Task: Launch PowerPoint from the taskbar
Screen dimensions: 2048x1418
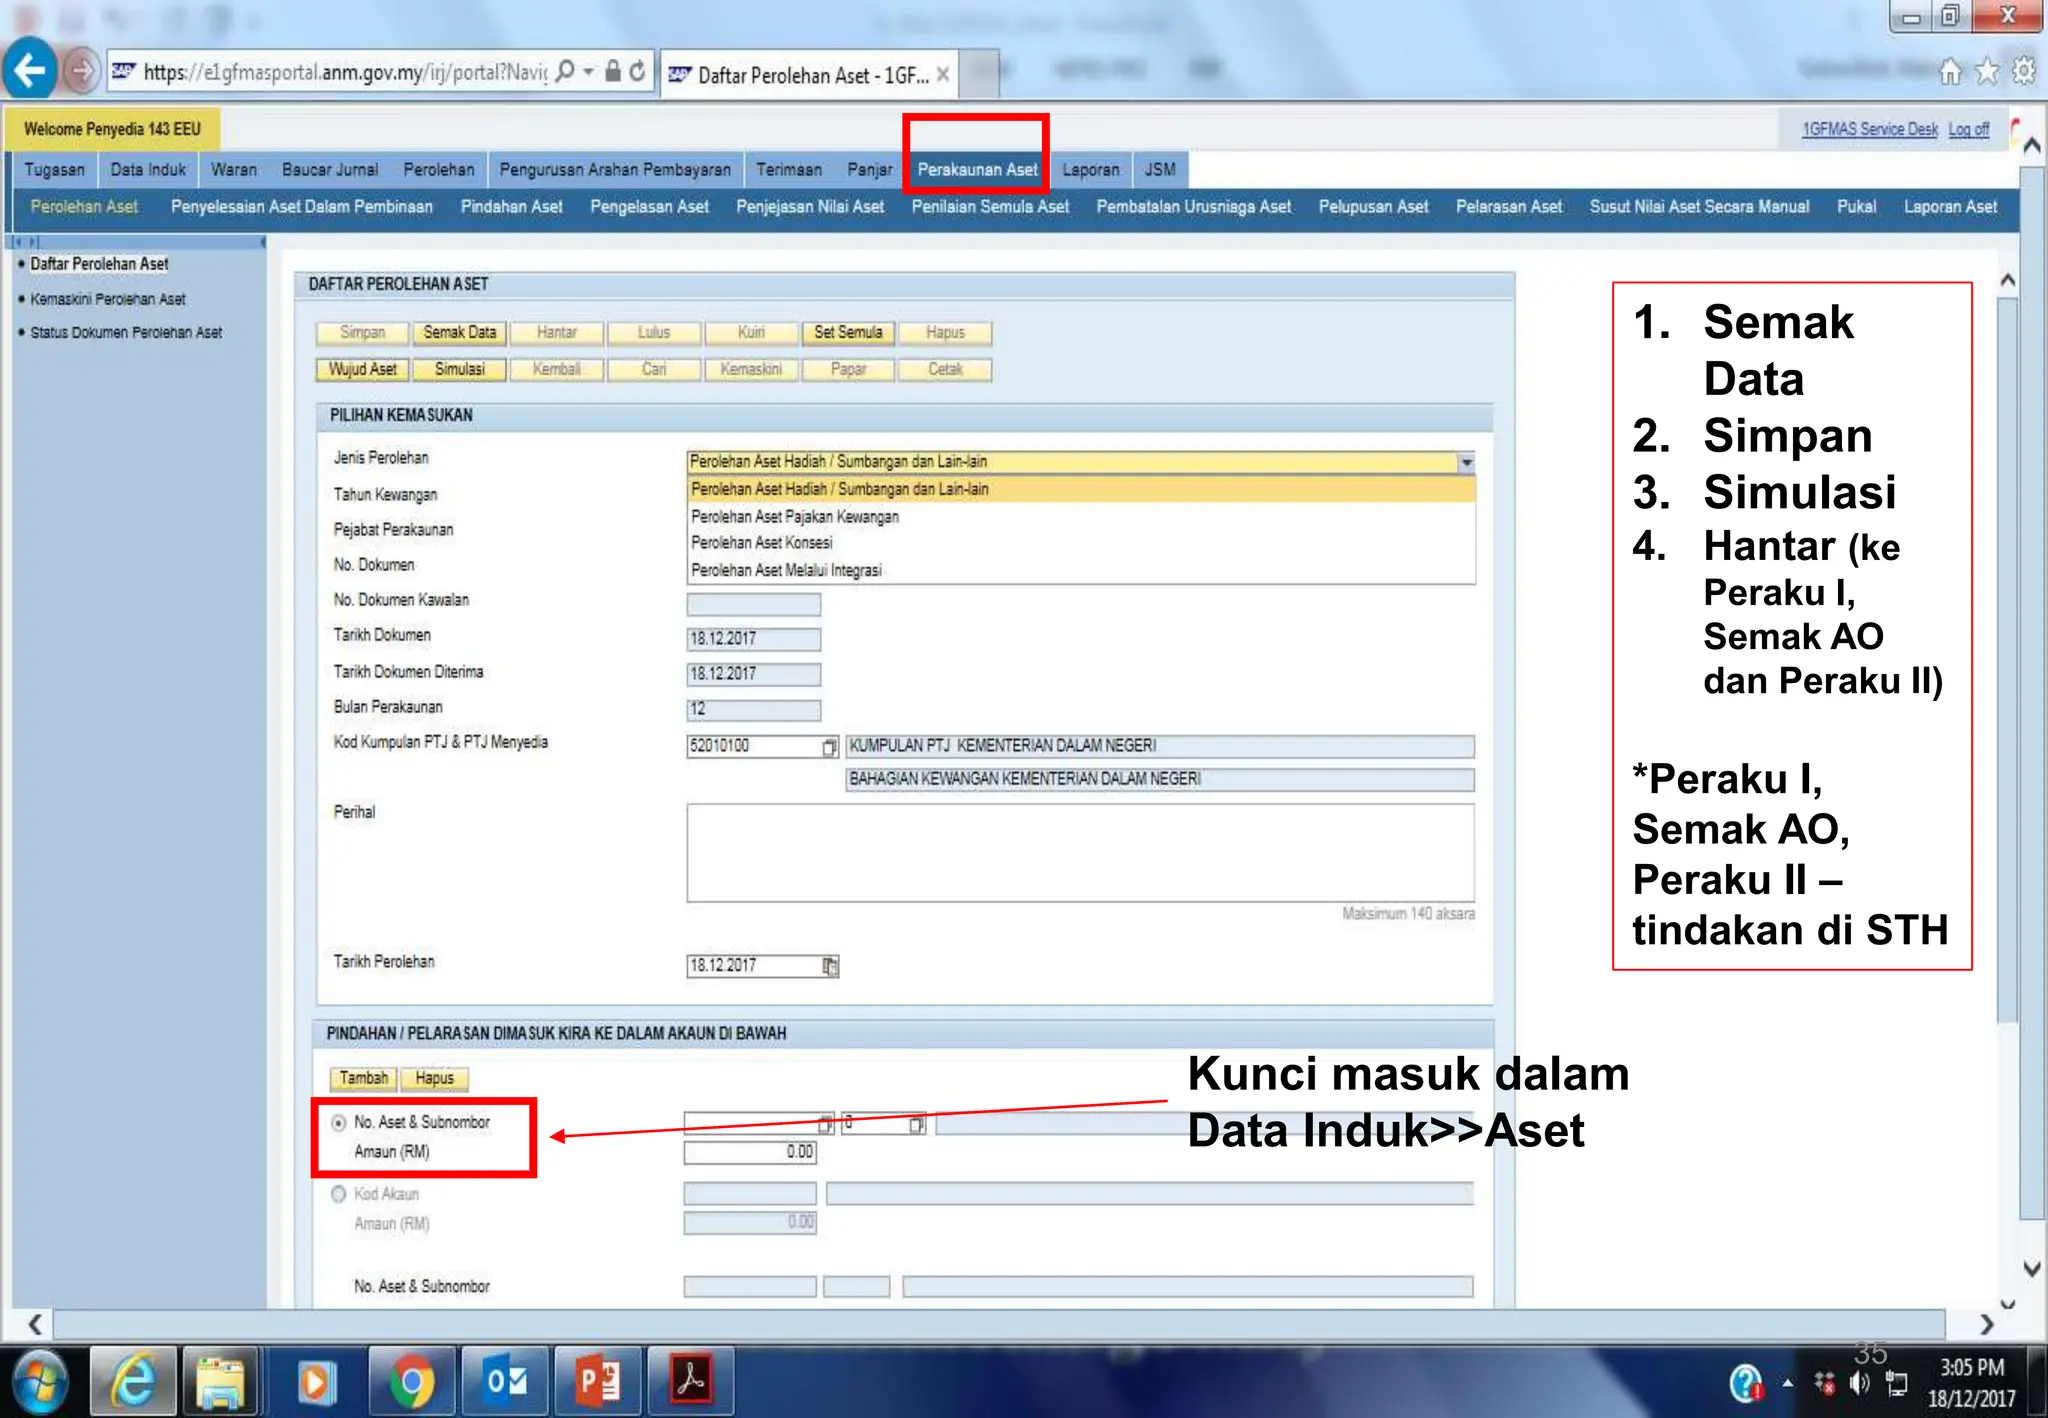Action: [598, 1382]
